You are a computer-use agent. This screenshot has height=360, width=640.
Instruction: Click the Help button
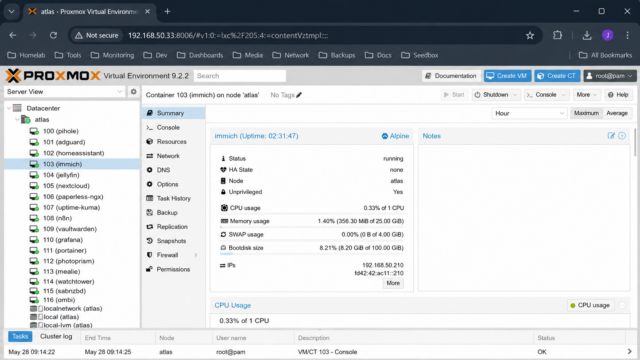tap(618, 95)
